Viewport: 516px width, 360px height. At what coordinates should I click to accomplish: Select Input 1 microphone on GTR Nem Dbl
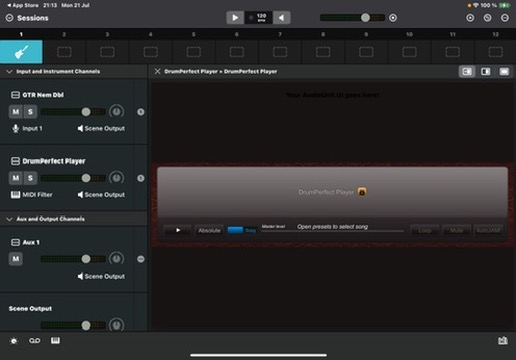click(27, 128)
